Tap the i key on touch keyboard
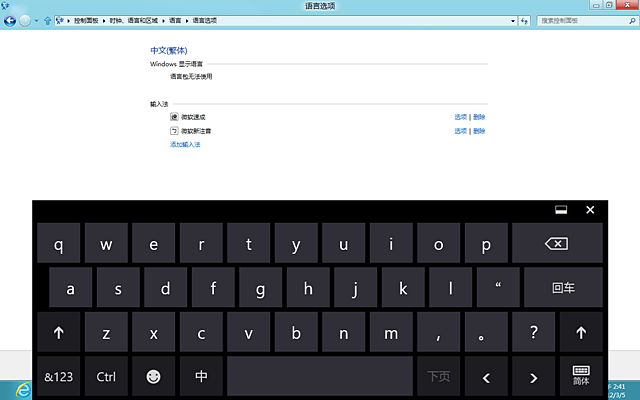 (x=391, y=243)
